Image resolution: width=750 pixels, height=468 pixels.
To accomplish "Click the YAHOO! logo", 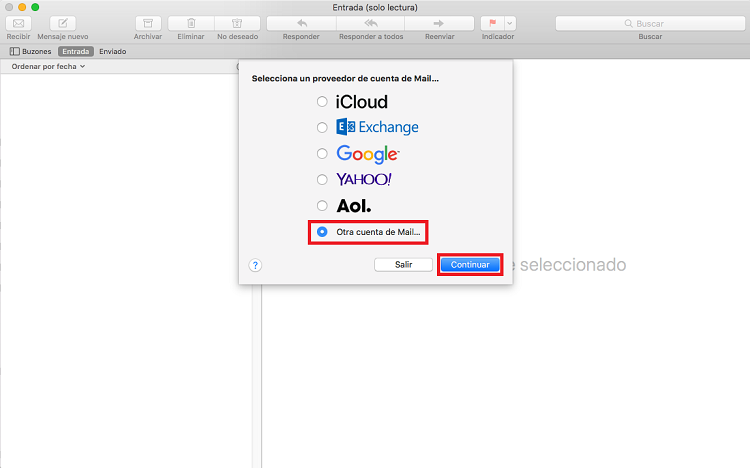I will pos(364,179).
